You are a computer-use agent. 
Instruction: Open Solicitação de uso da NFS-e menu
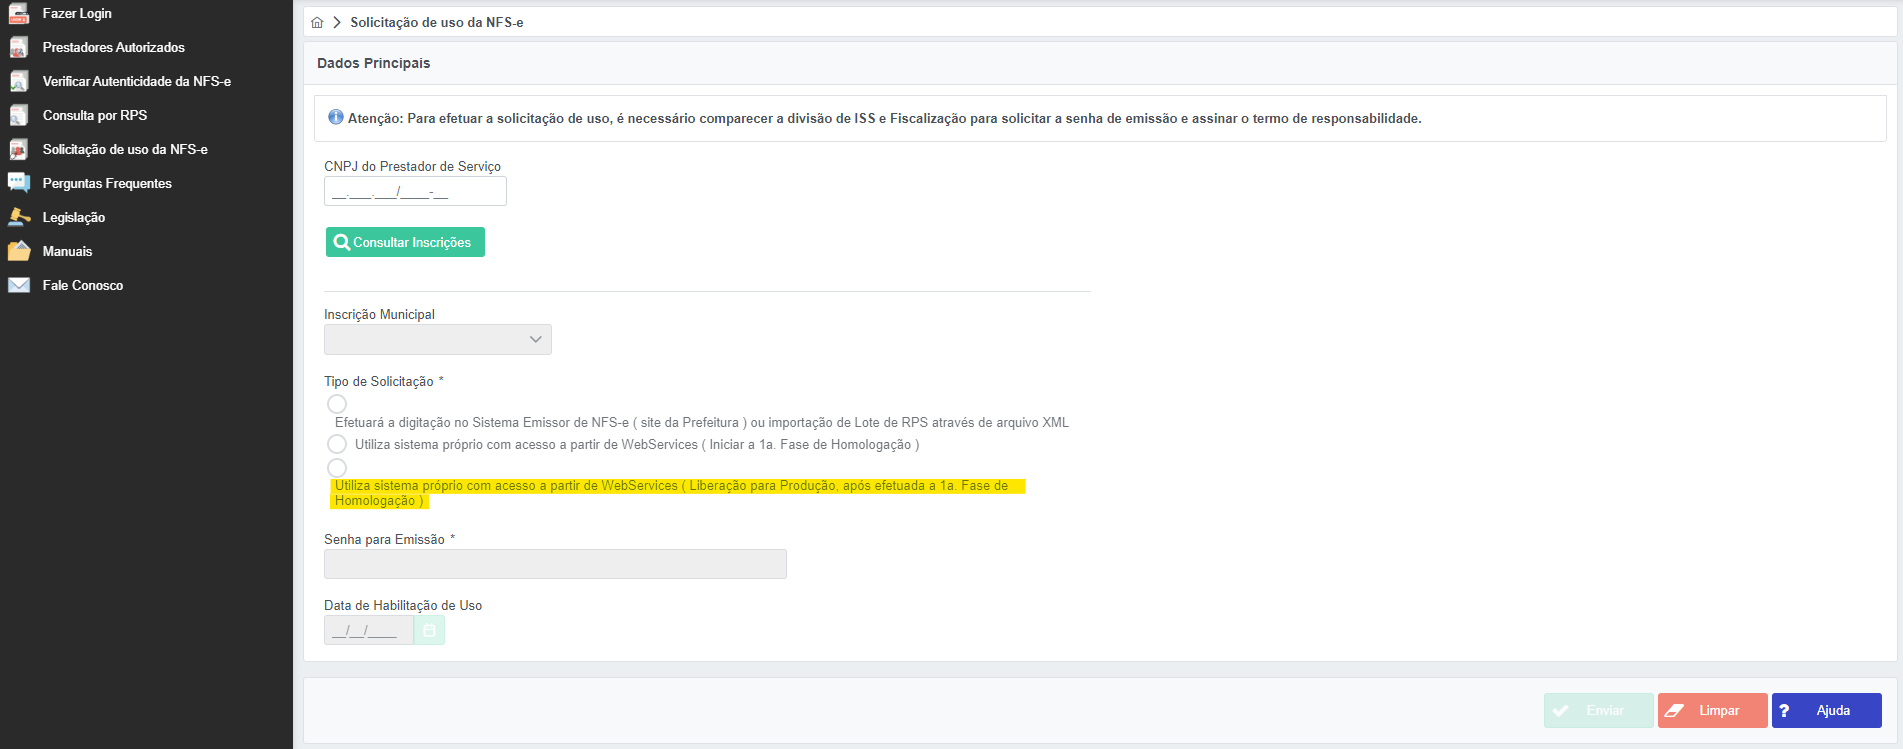coord(125,149)
